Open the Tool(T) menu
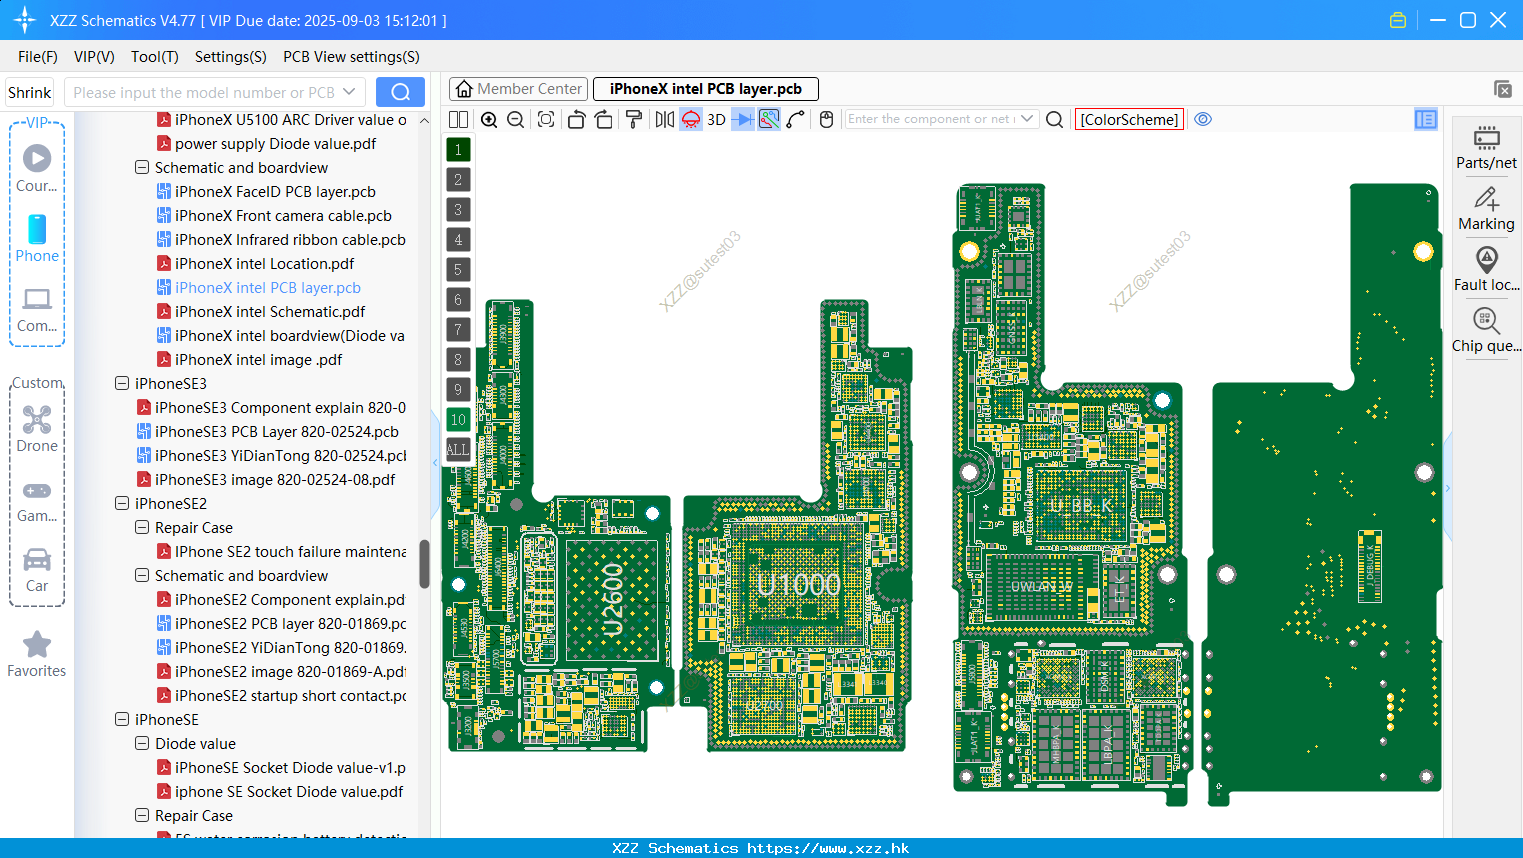Screen dimensions: 1523x858 155,57
